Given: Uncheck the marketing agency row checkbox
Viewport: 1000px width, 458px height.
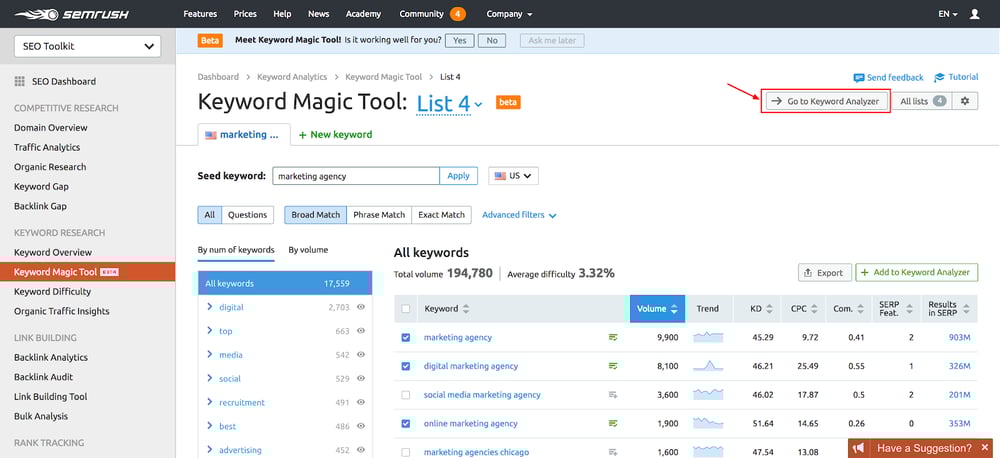Looking at the screenshot, I should pyautogui.click(x=406, y=337).
